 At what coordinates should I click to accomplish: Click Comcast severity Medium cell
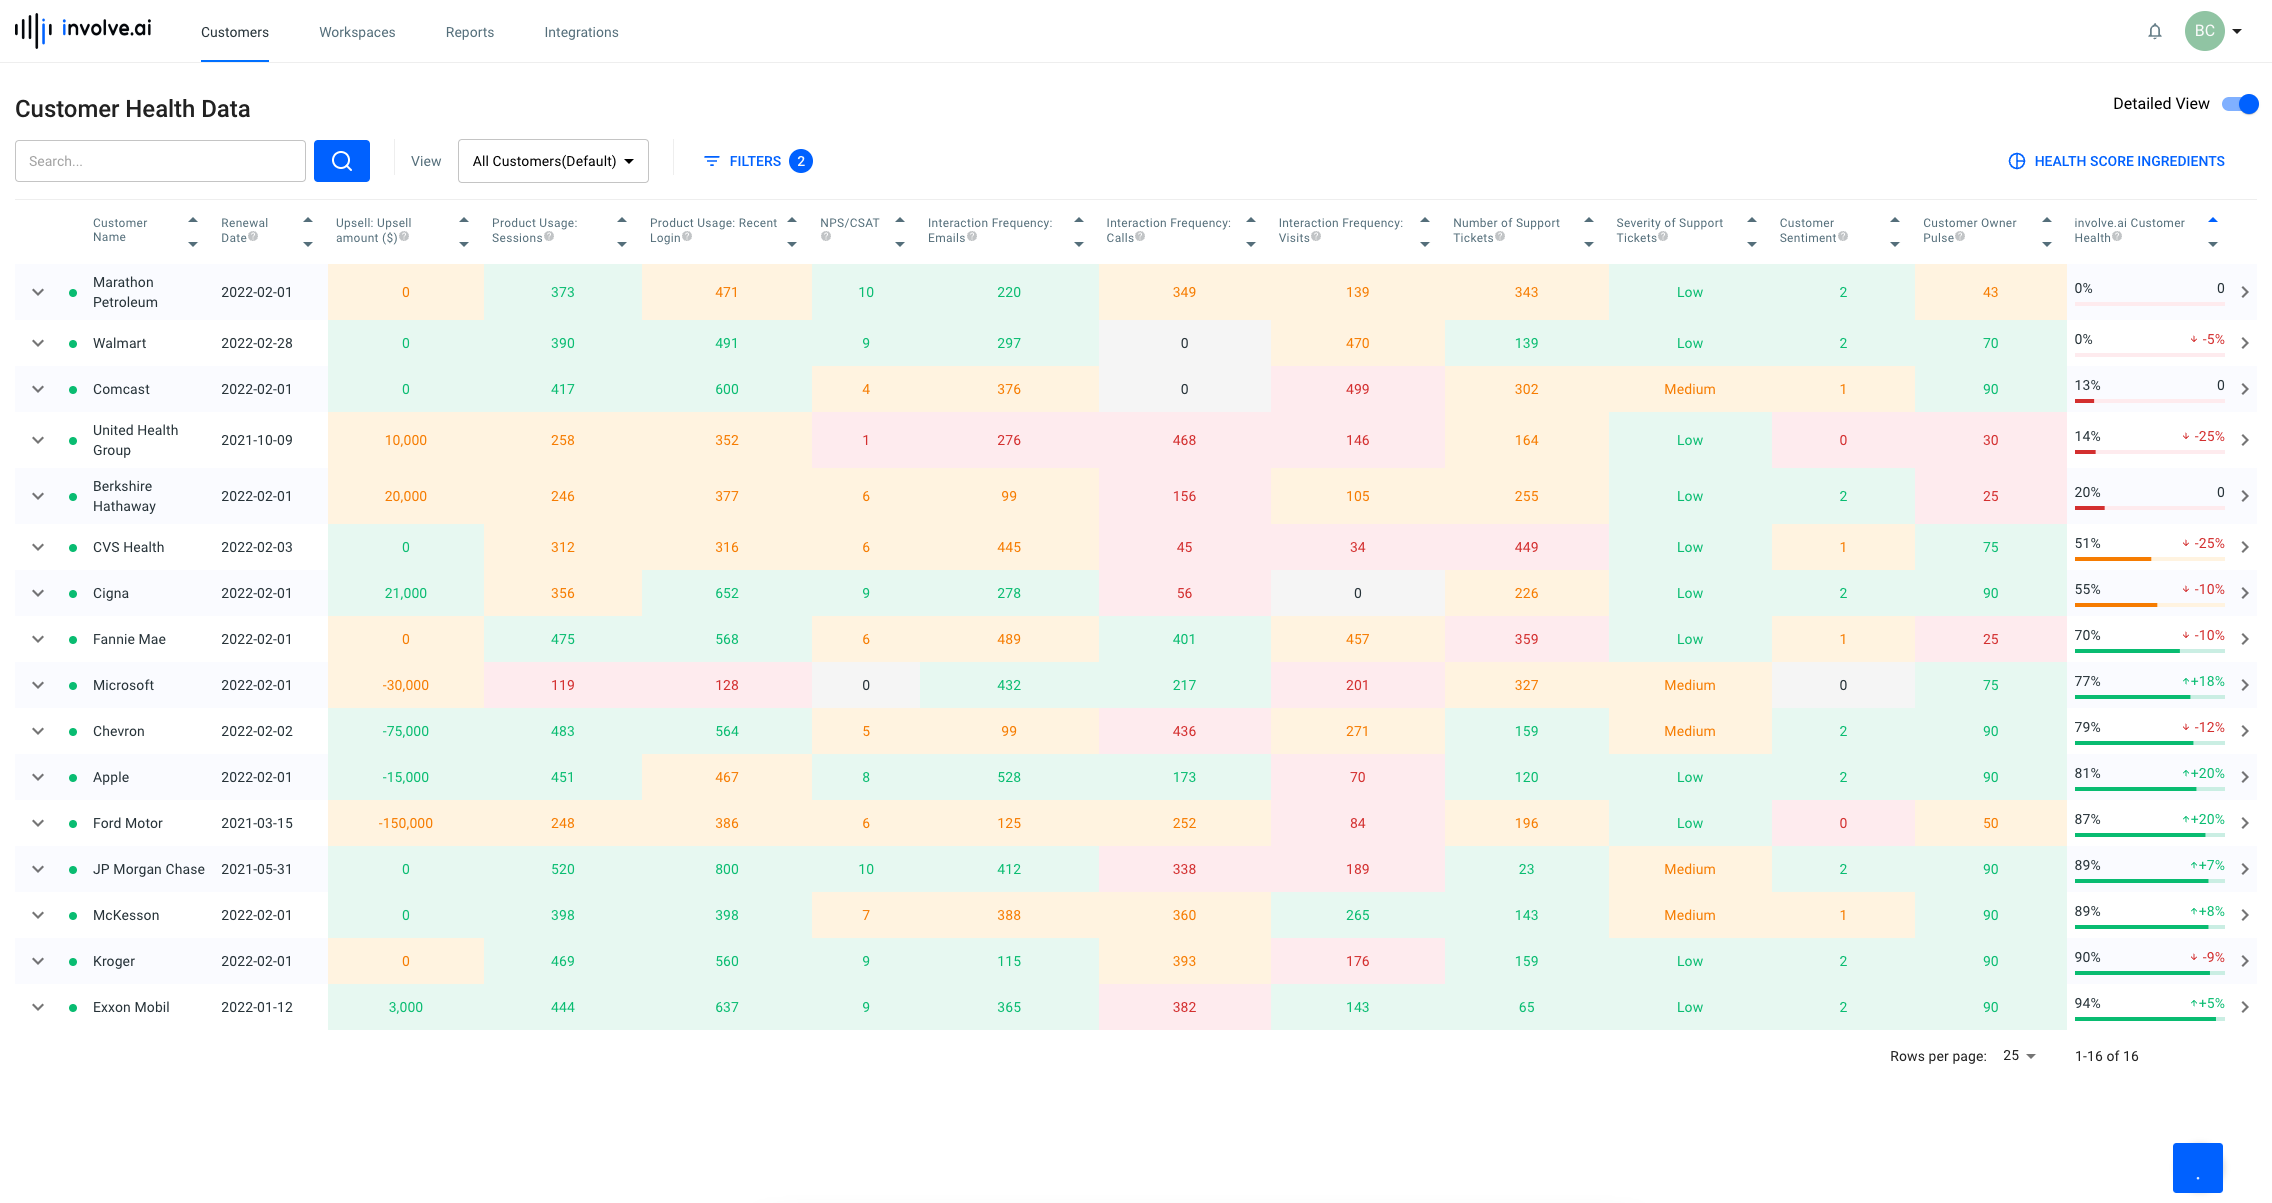tap(1690, 389)
